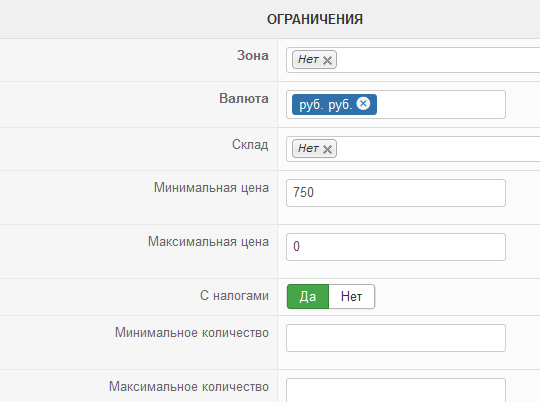This screenshot has height=402, width=540.
Task: Open the Зона multi-select dropdown
Action: (437, 60)
